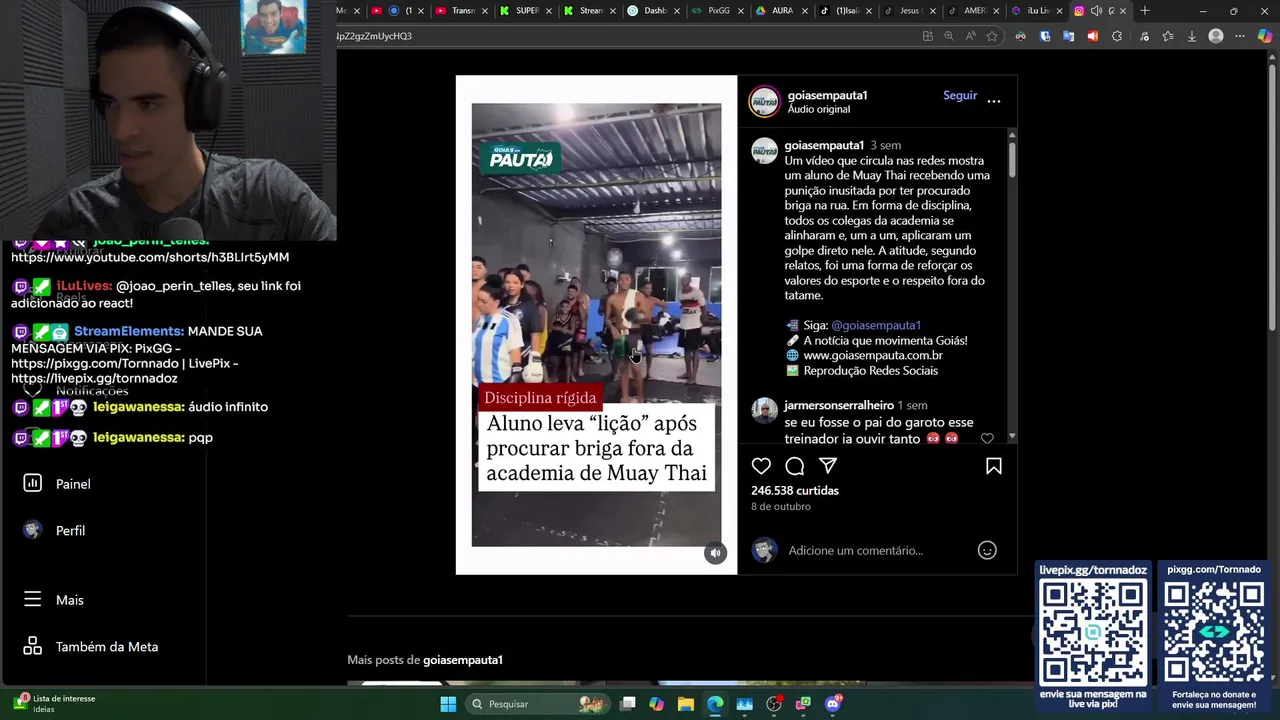
Task: Open emoji picker in the comment box
Action: (987, 550)
